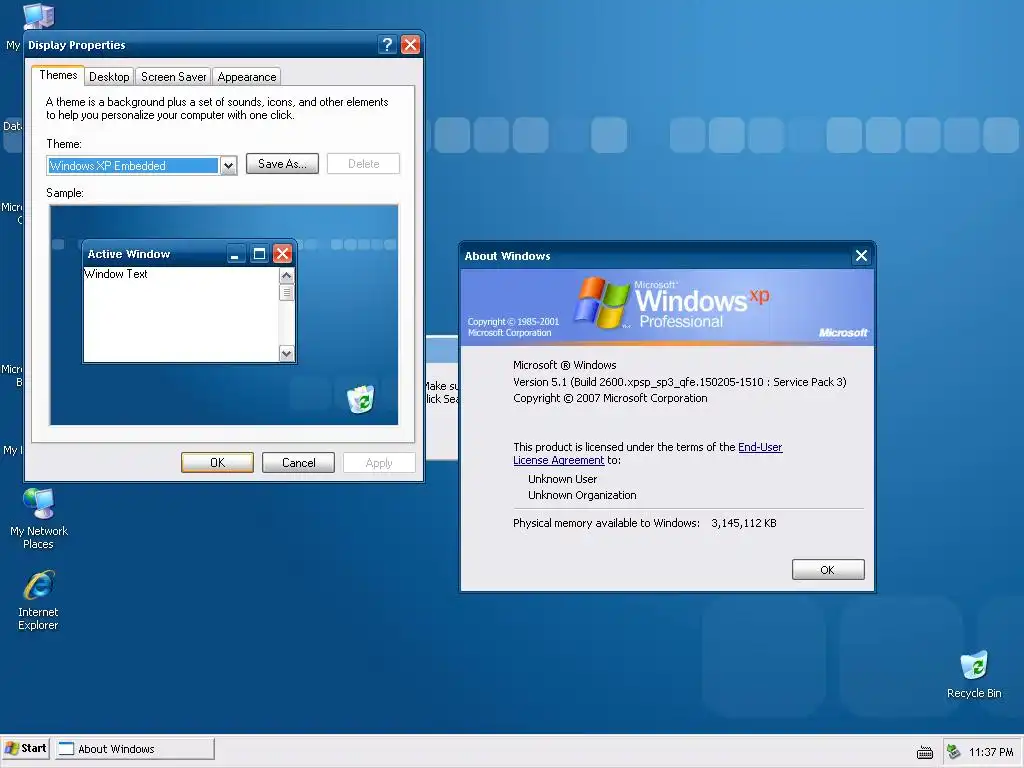The width and height of the screenshot is (1024, 768).
Task: Click the Version 5.1 build text line
Action: tap(680, 382)
